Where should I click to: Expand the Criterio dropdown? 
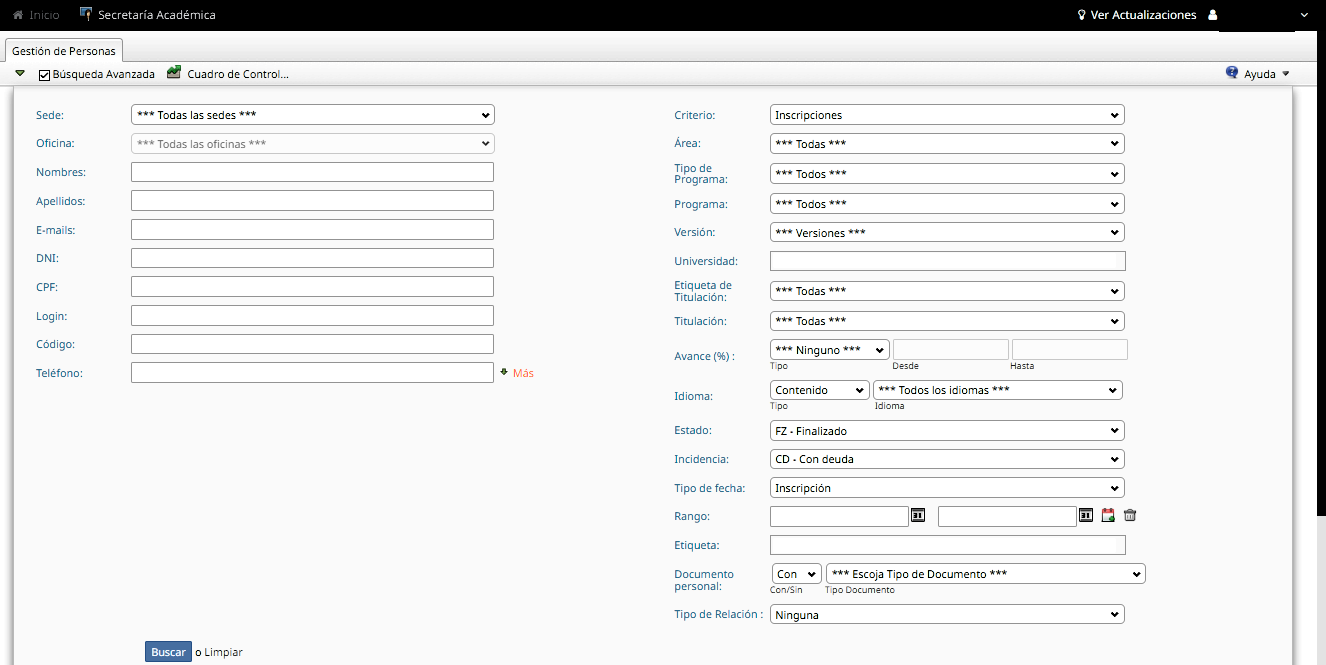click(x=947, y=115)
